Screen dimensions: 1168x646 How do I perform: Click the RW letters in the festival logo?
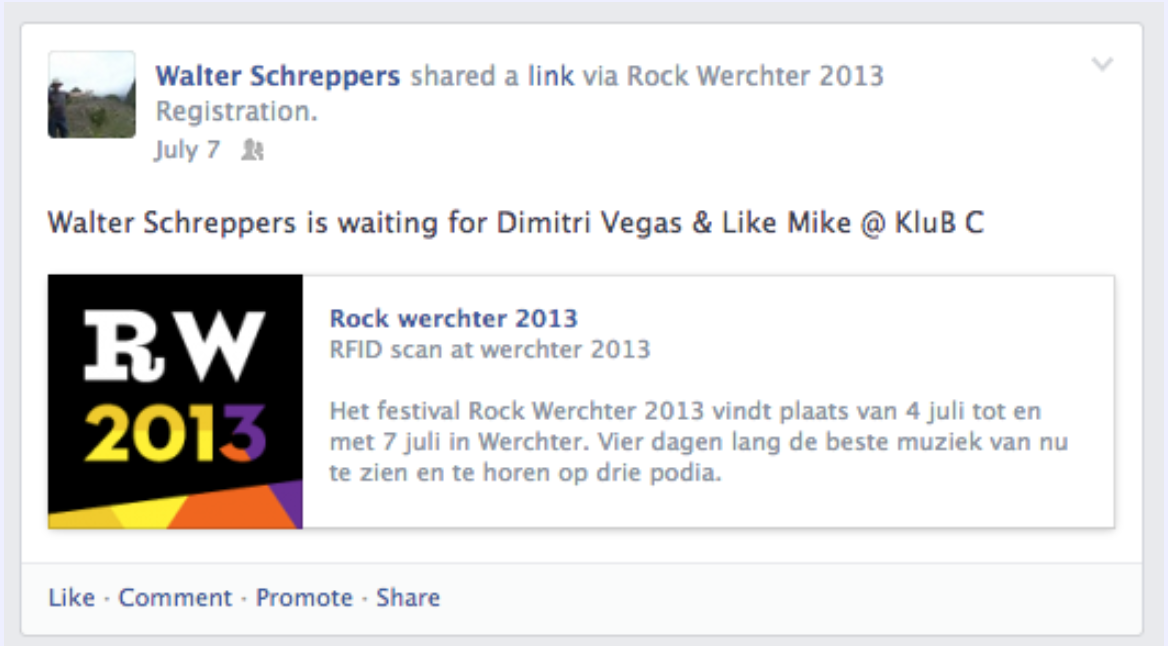pos(174,345)
